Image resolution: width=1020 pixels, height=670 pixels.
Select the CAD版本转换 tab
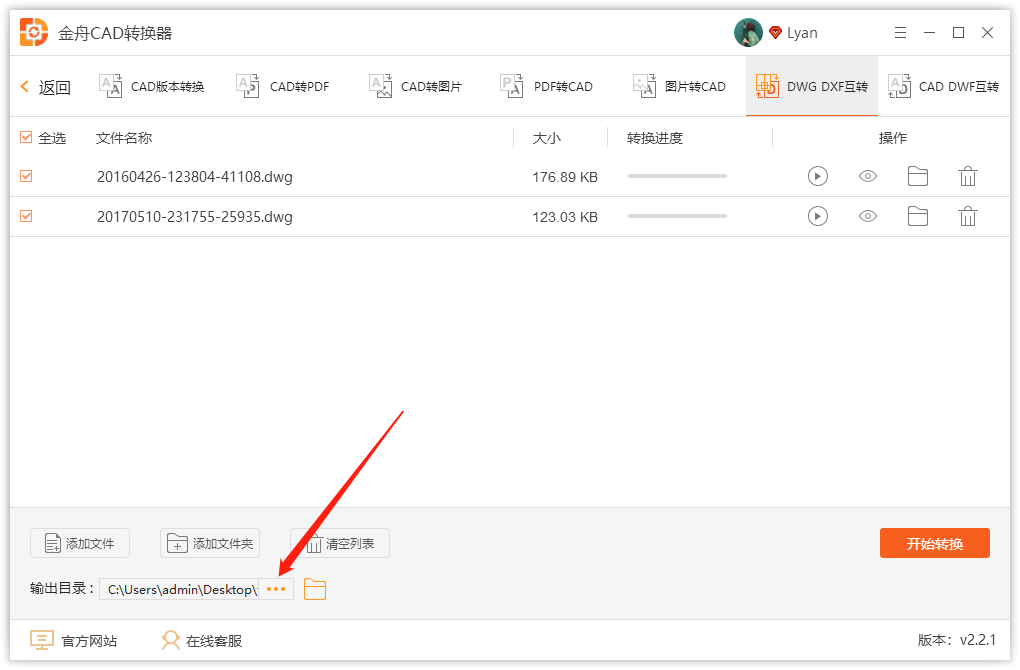pyautogui.click(x=151, y=86)
